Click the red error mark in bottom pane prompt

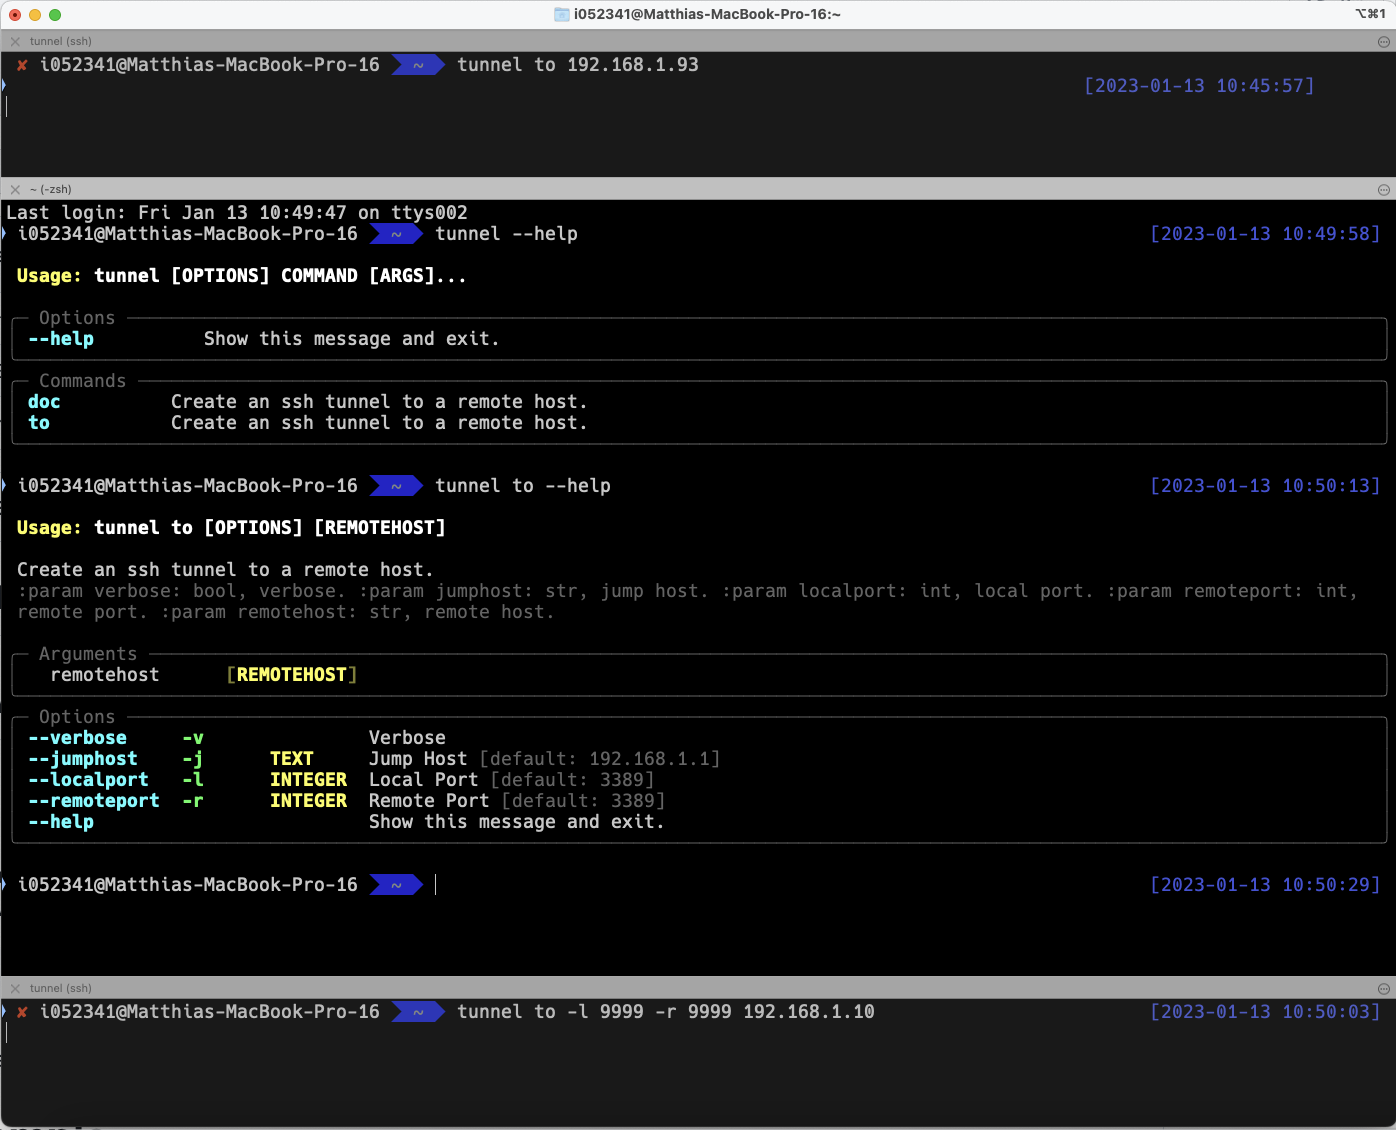pos(22,1012)
